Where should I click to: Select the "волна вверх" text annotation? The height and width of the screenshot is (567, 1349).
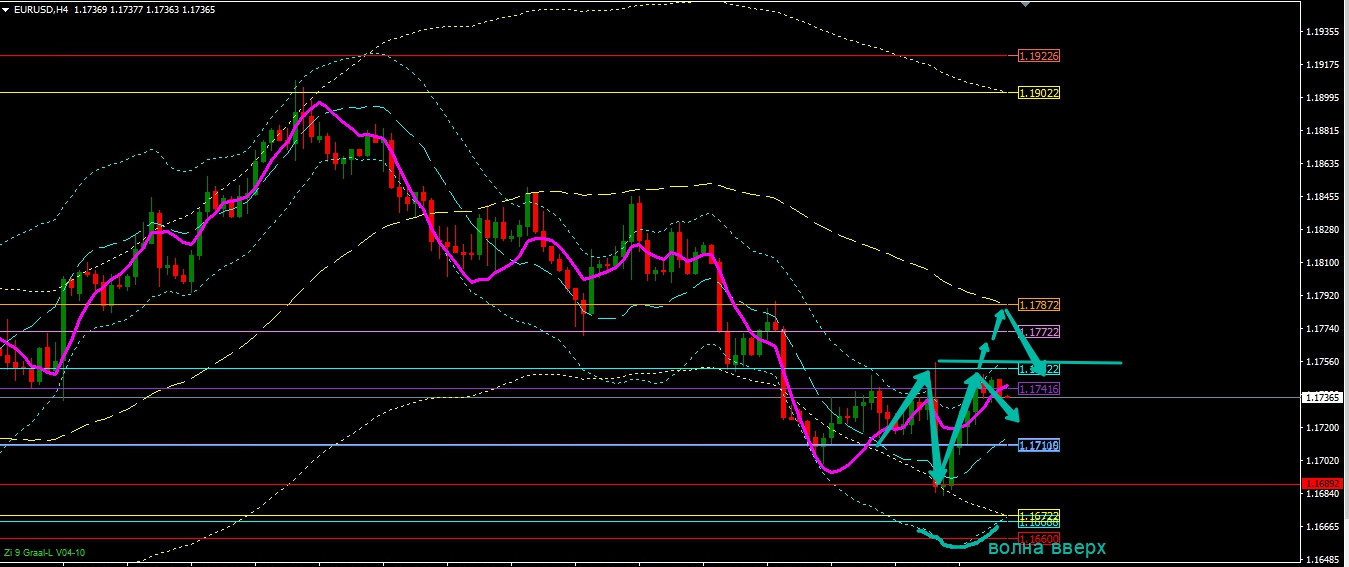[x=1046, y=548]
